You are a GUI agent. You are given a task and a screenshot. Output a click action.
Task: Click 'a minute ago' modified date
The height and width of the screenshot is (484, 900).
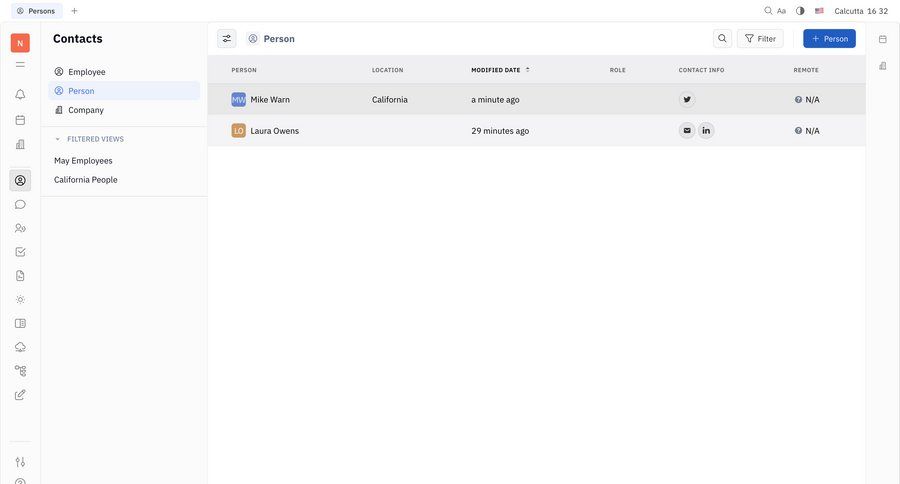coord(495,99)
